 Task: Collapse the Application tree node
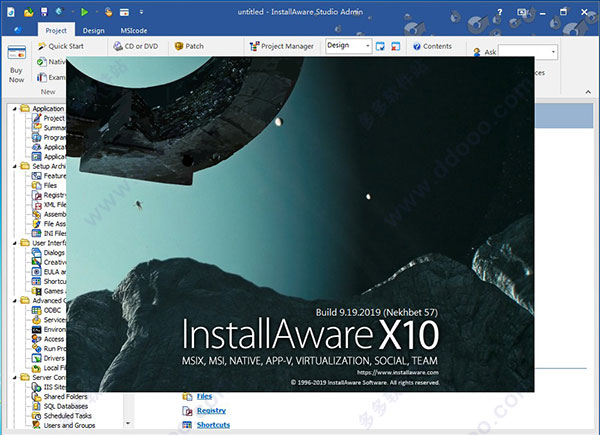pyautogui.click(x=15, y=109)
